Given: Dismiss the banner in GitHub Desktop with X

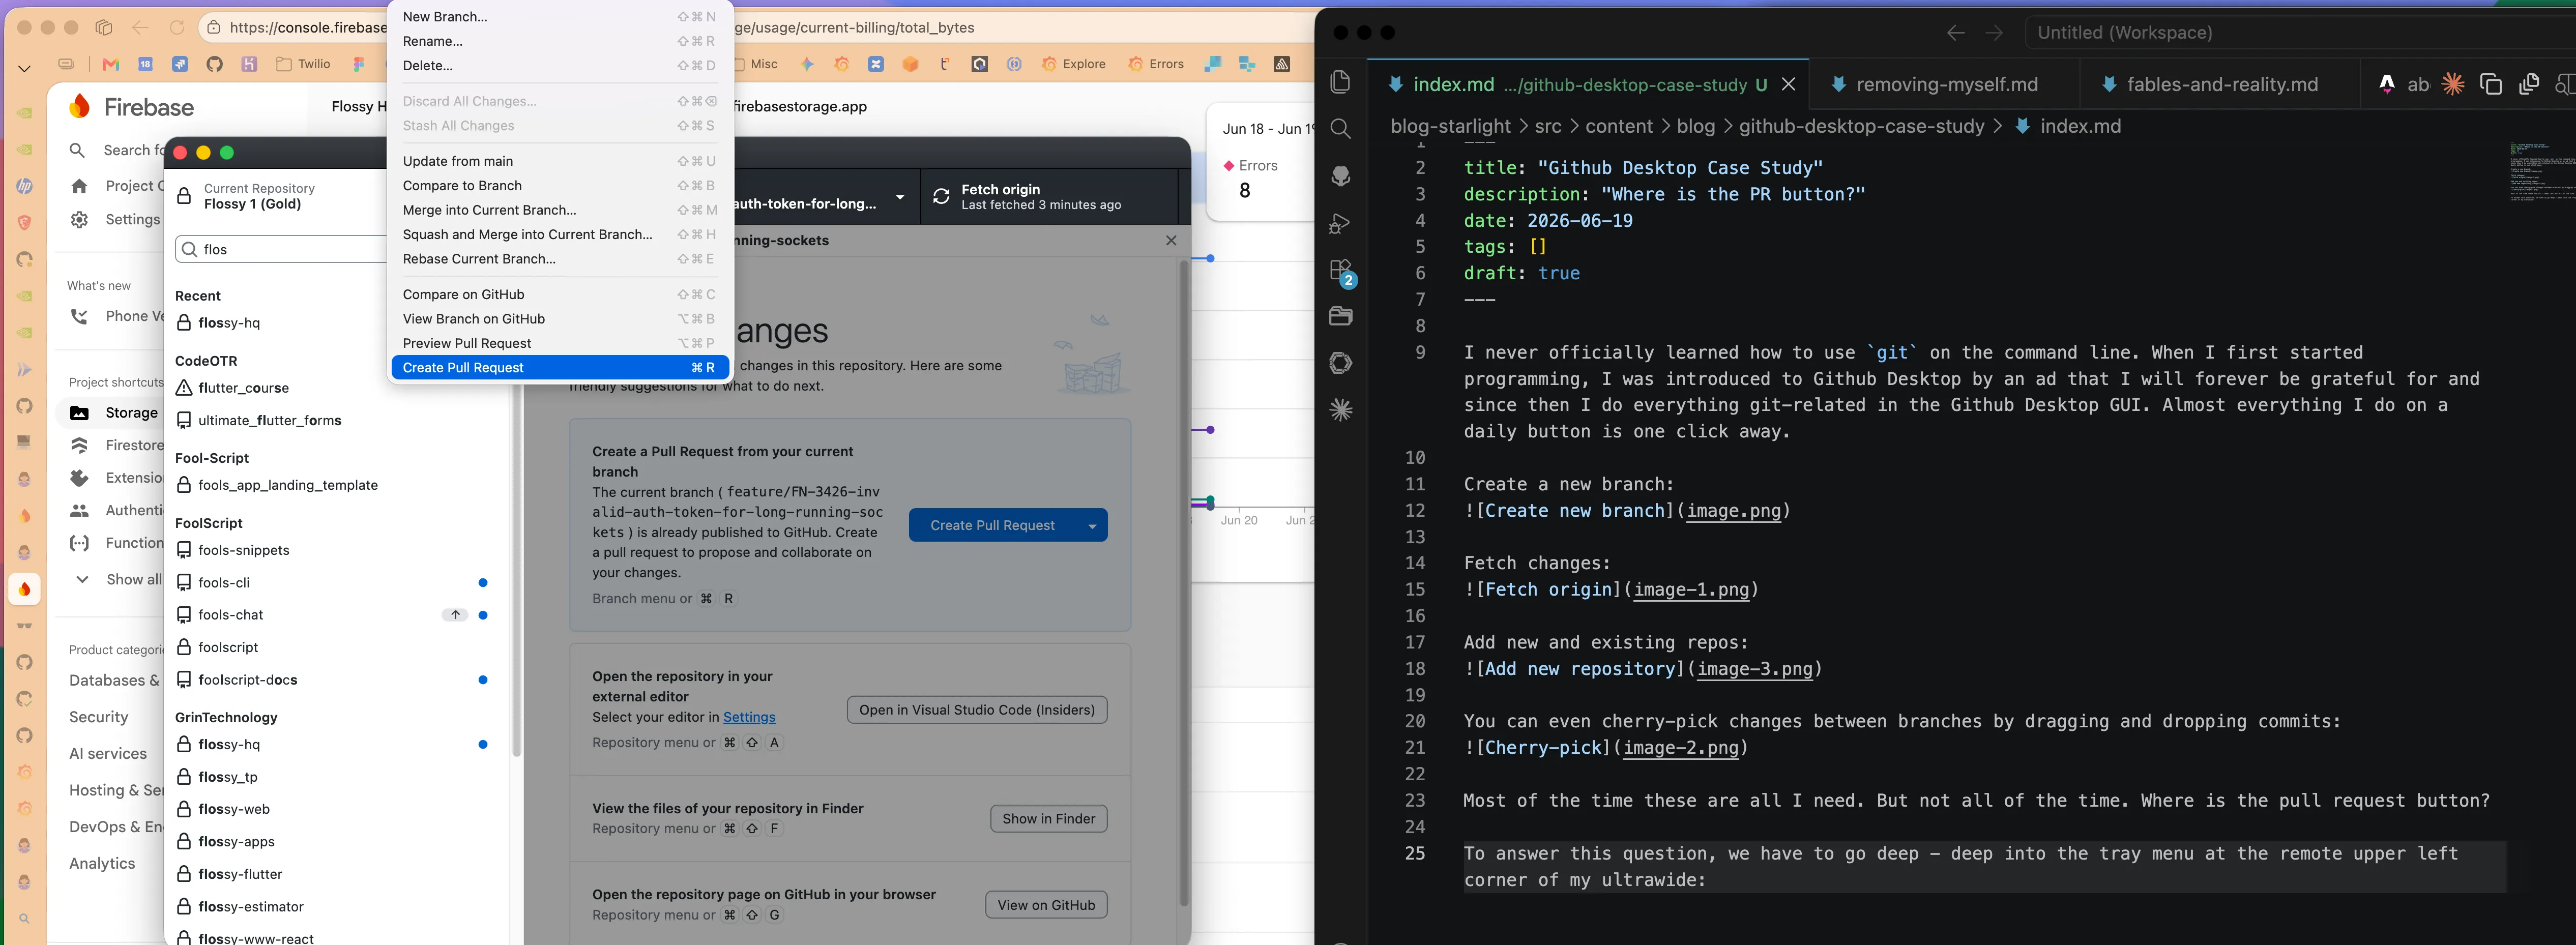Looking at the screenshot, I should pyautogui.click(x=1171, y=241).
